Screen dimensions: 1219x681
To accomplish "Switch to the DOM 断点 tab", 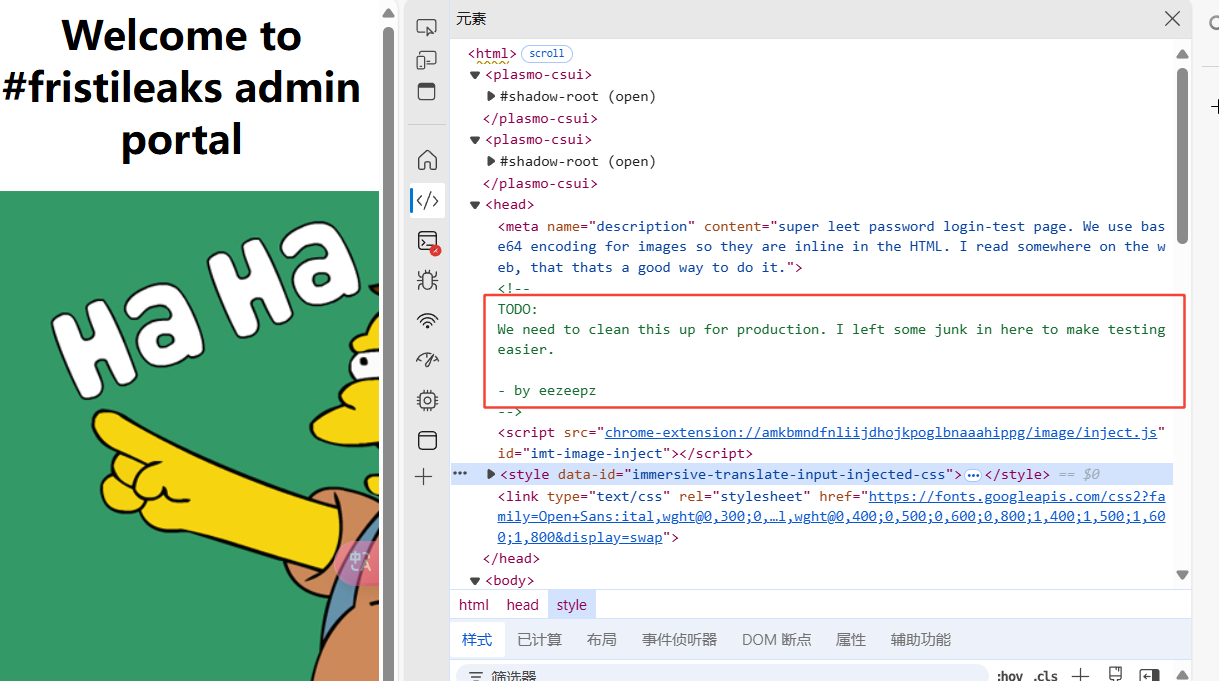I will tap(777, 640).
